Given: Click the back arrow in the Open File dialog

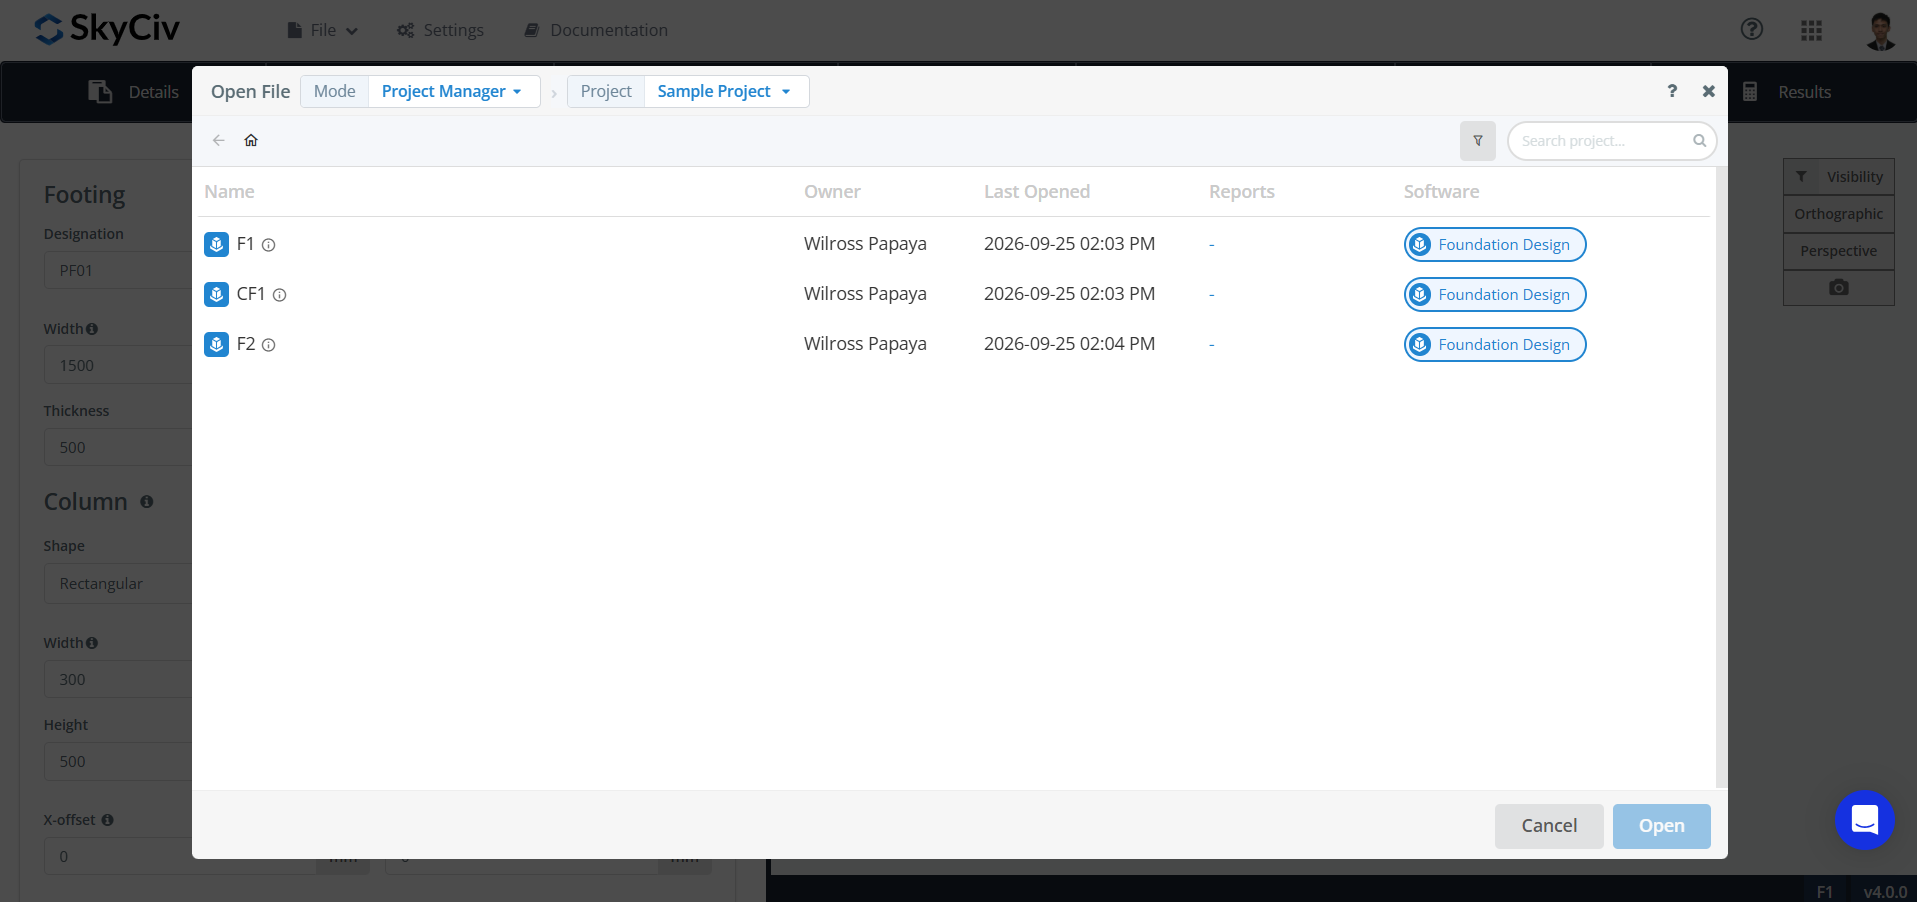Looking at the screenshot, I should (x=218, y=140).
